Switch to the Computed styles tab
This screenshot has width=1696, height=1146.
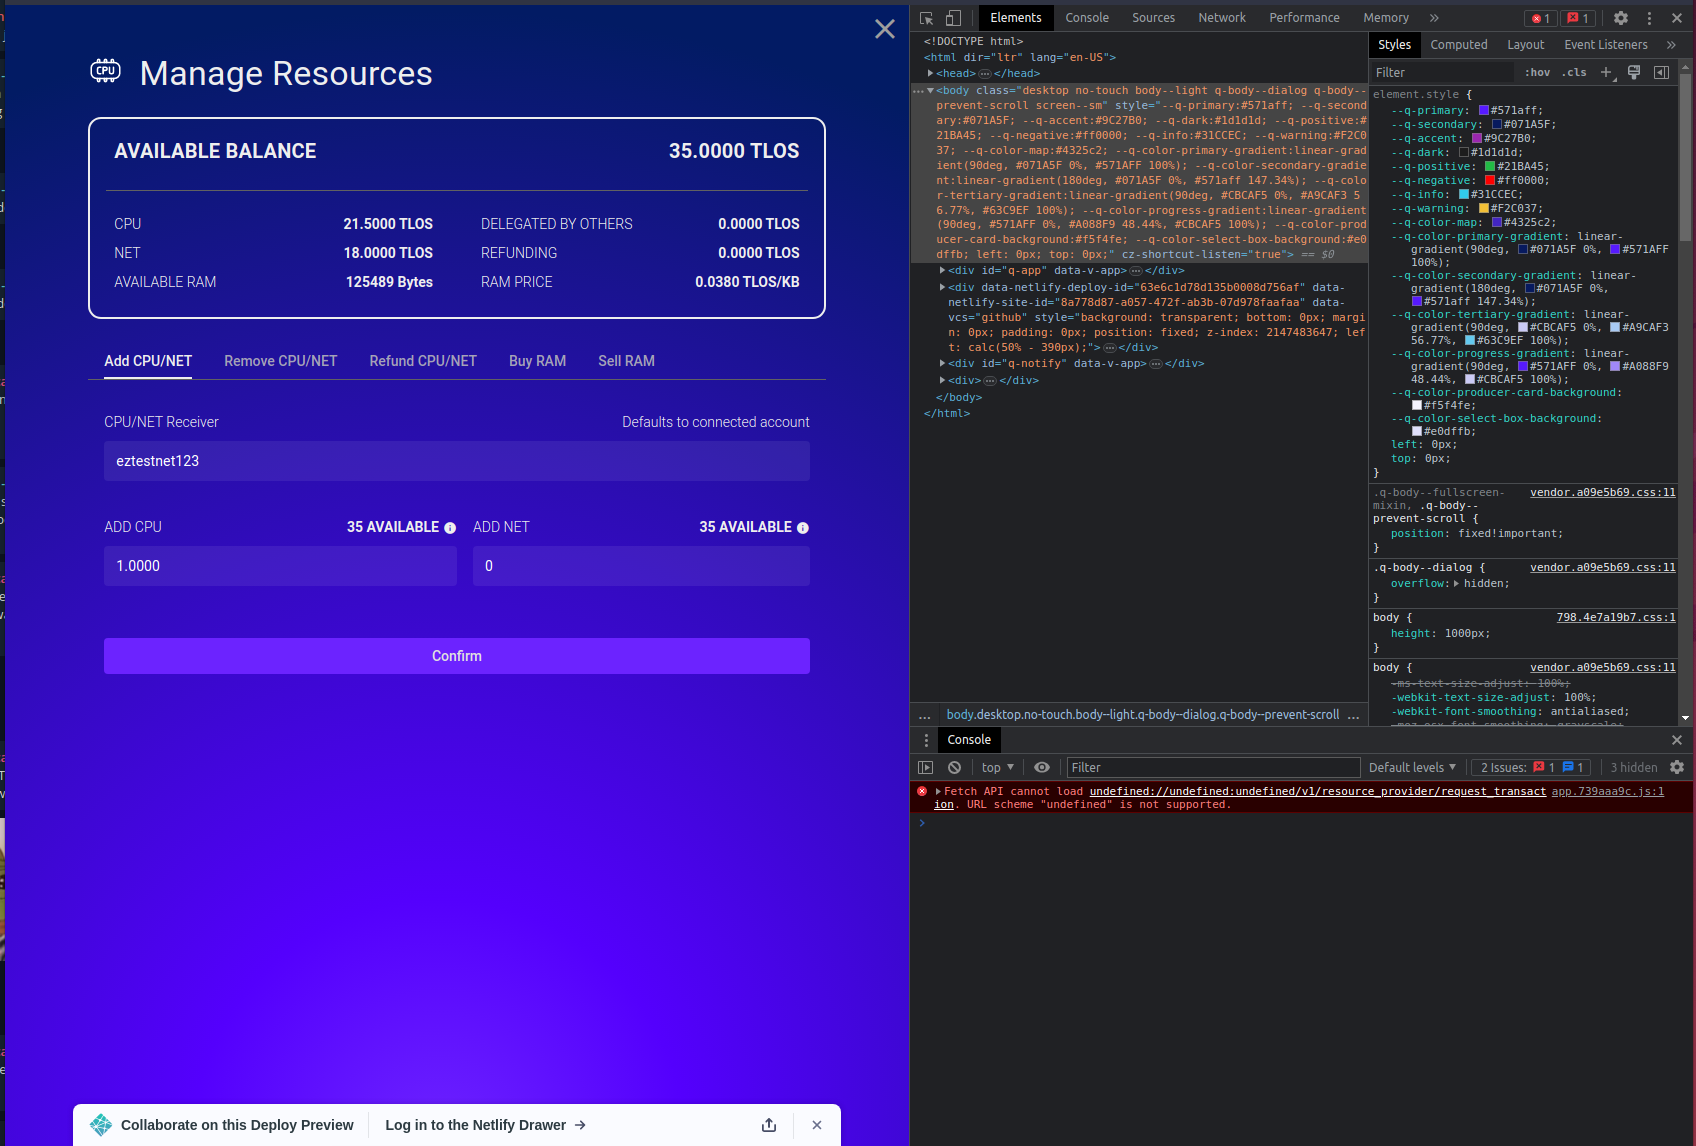tap(1459, 45)
